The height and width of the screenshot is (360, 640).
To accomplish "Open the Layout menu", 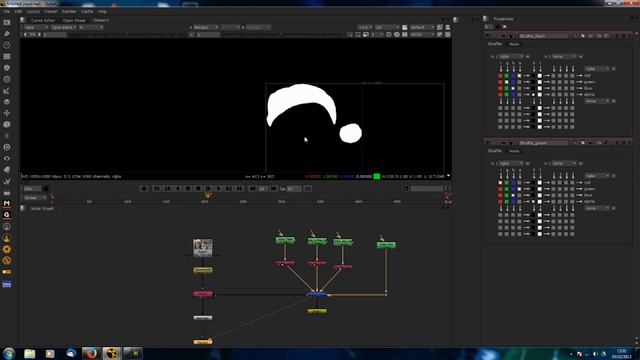I will (x=33, y=11).
